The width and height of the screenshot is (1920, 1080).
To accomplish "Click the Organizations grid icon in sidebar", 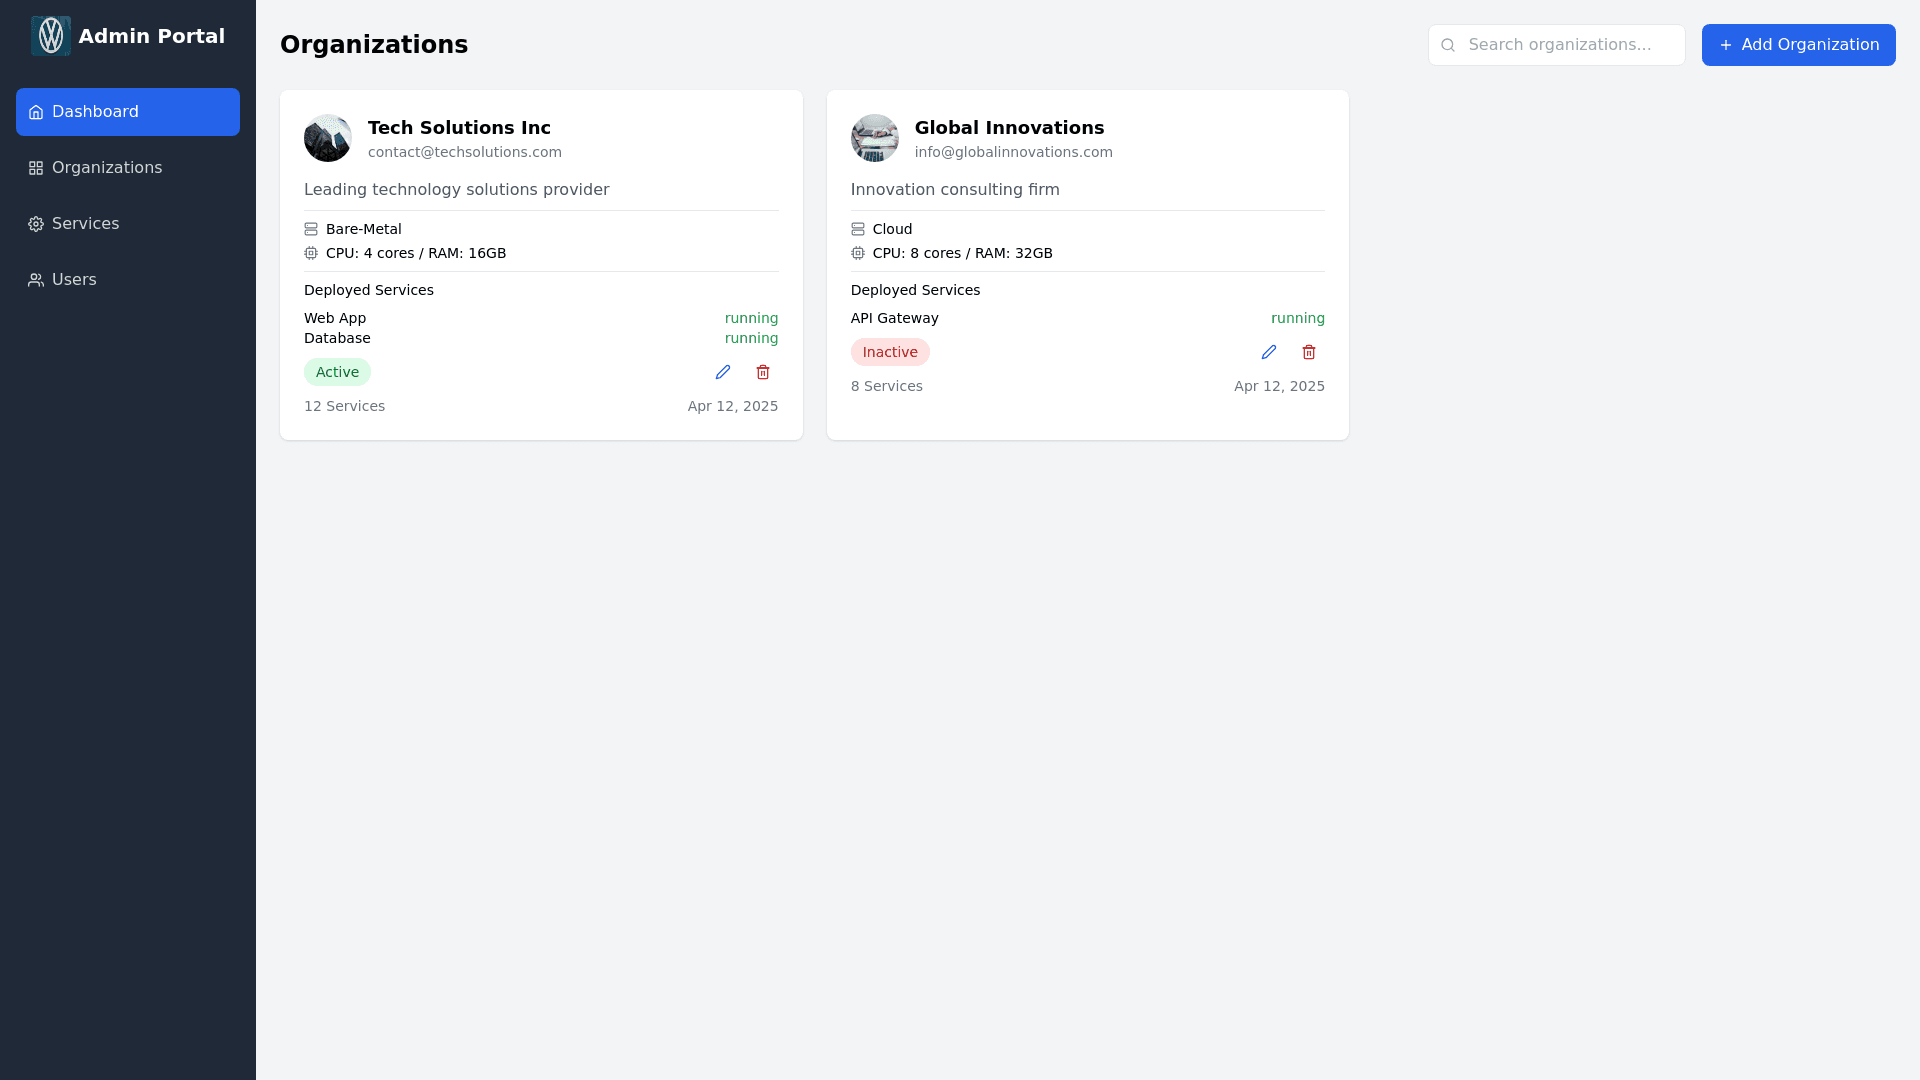I will (x=34, y=167).
